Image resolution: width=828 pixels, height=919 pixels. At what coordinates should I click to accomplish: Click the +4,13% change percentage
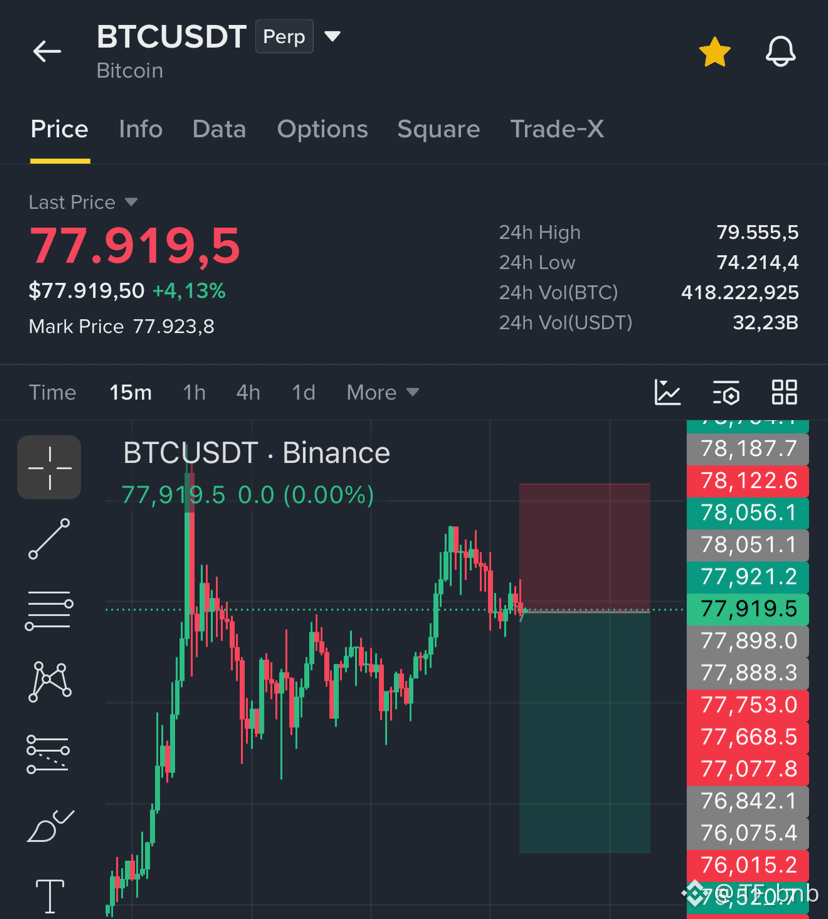click(x=189, y=291)
